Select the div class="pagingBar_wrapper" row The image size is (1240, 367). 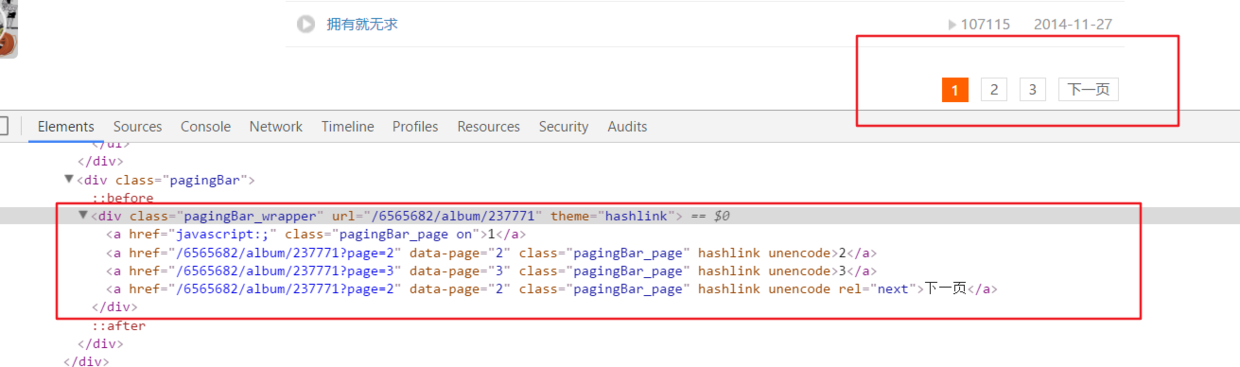coord(620,216)
